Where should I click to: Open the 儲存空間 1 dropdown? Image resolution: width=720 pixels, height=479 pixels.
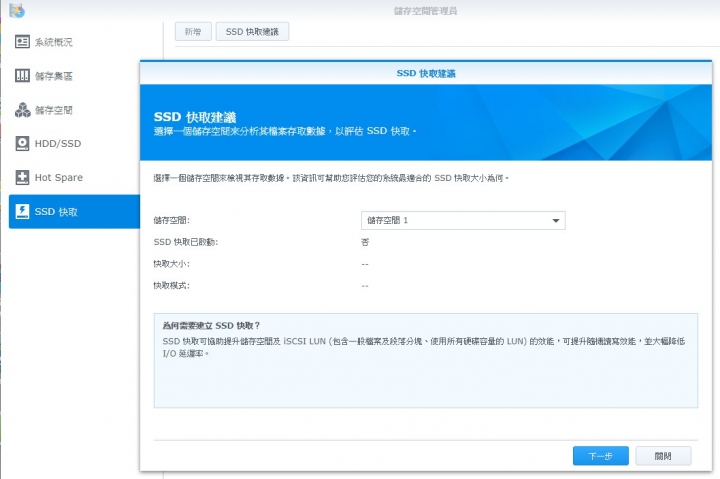click(x=463, y=220)
